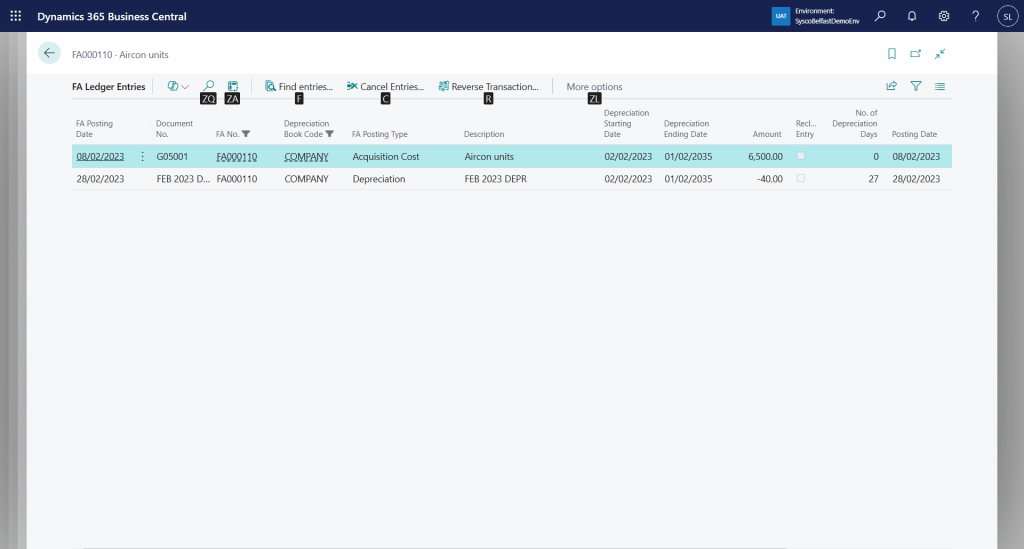The image size is (1024, 549).
Task: Click the Analyze view icon beside the search
Action: pyautogui.click(x=233, y=87)
